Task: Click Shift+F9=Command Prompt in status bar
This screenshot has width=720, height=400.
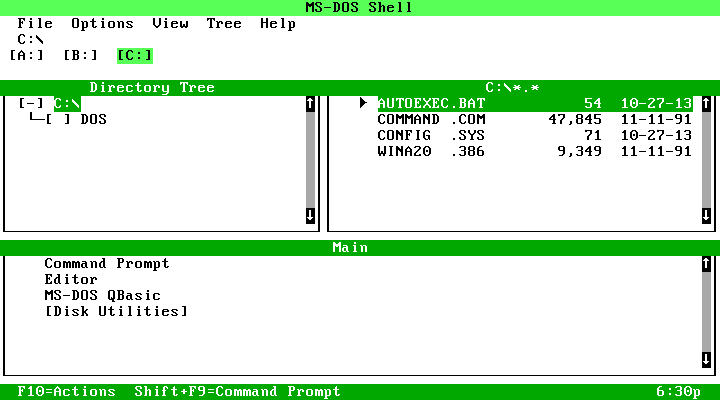Action: click(237, 392)
